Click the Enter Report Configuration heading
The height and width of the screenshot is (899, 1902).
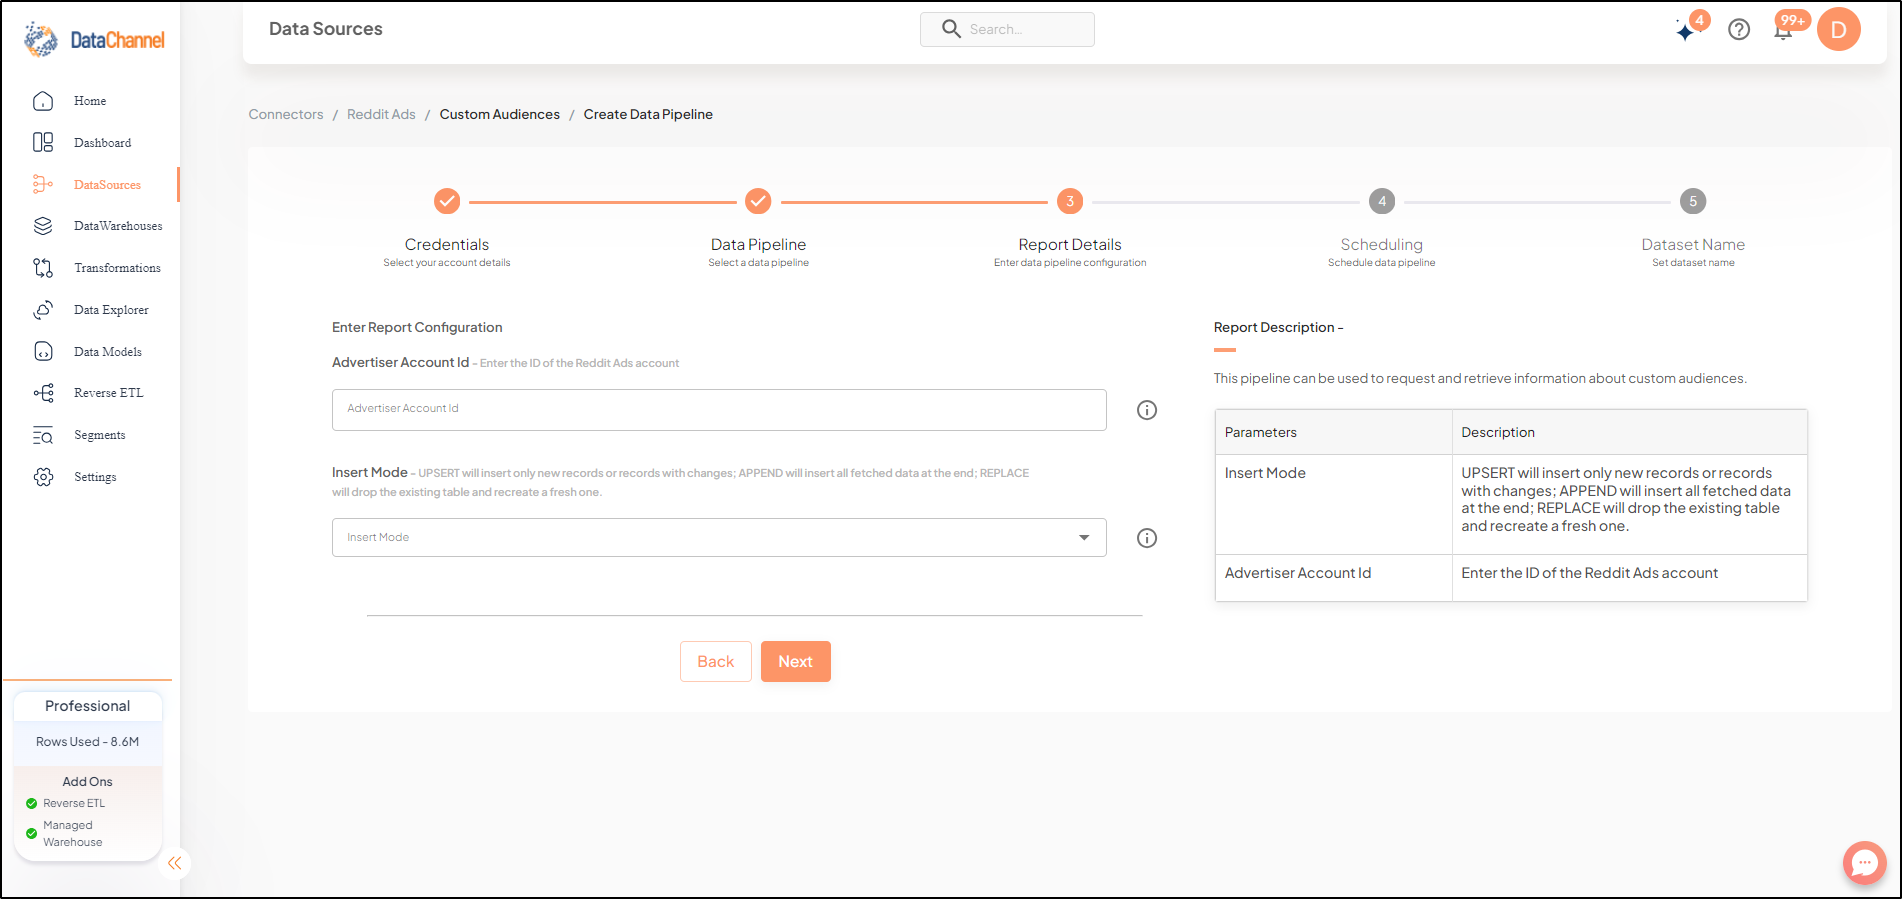pos(417,327)
